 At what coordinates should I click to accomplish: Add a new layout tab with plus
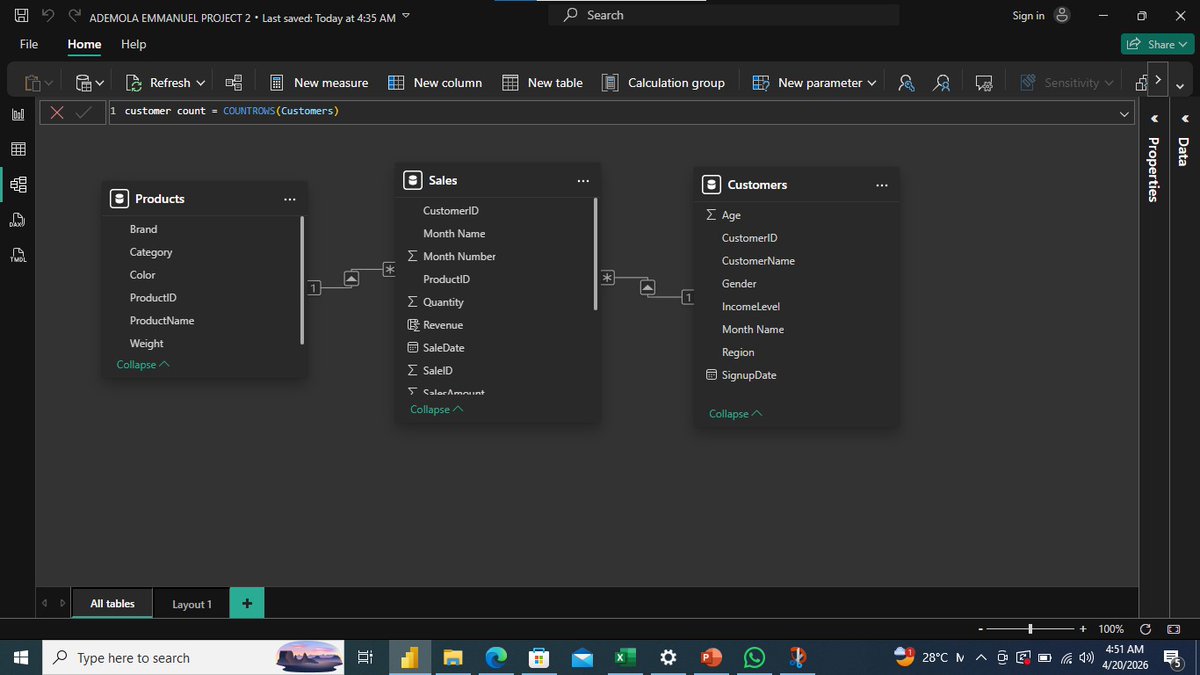[x=247, y=603]
